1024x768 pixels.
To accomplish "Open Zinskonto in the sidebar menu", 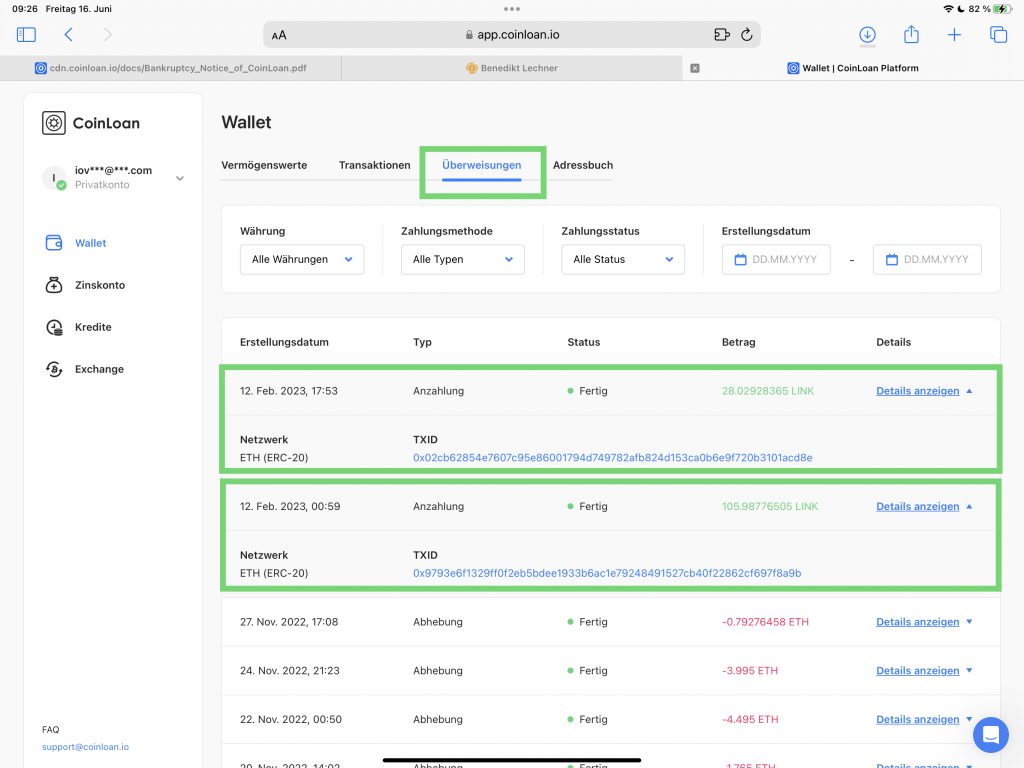I will (x=100, y=285).
